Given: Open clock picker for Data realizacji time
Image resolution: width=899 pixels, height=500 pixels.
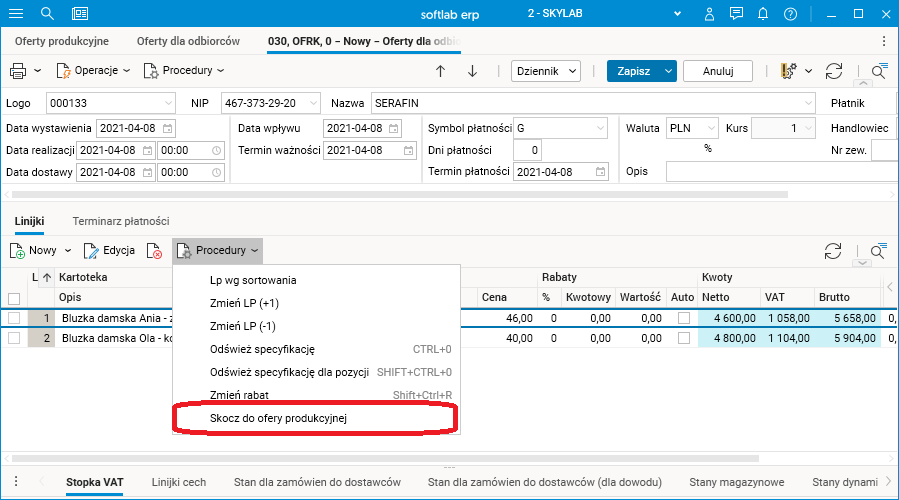Looking at the screenshot, I should 216,150.
